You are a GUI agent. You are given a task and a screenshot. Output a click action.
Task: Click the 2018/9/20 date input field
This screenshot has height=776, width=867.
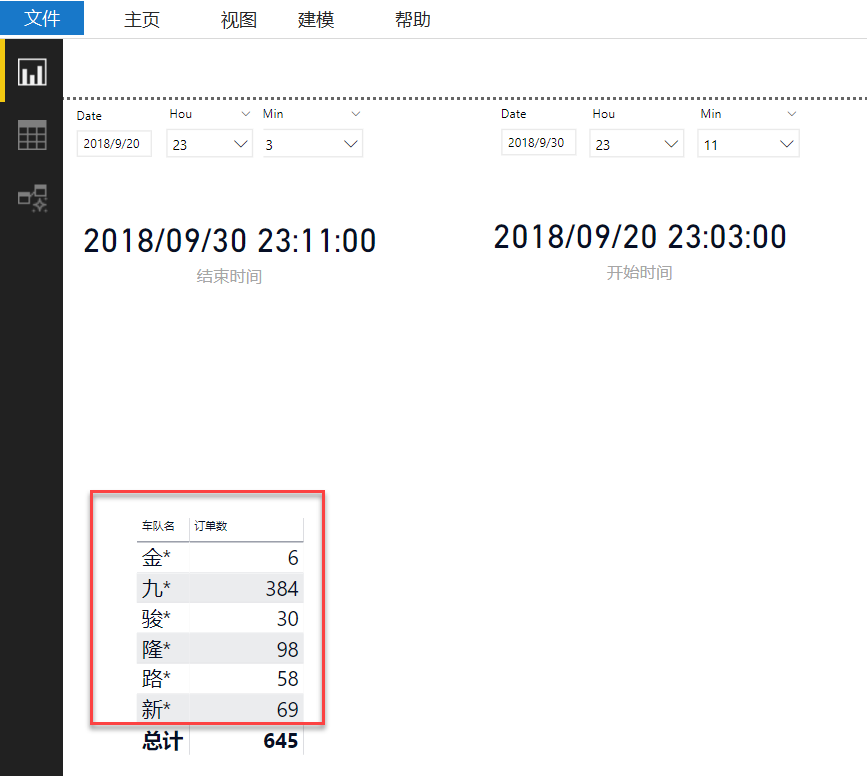click(x=114, y=144)
